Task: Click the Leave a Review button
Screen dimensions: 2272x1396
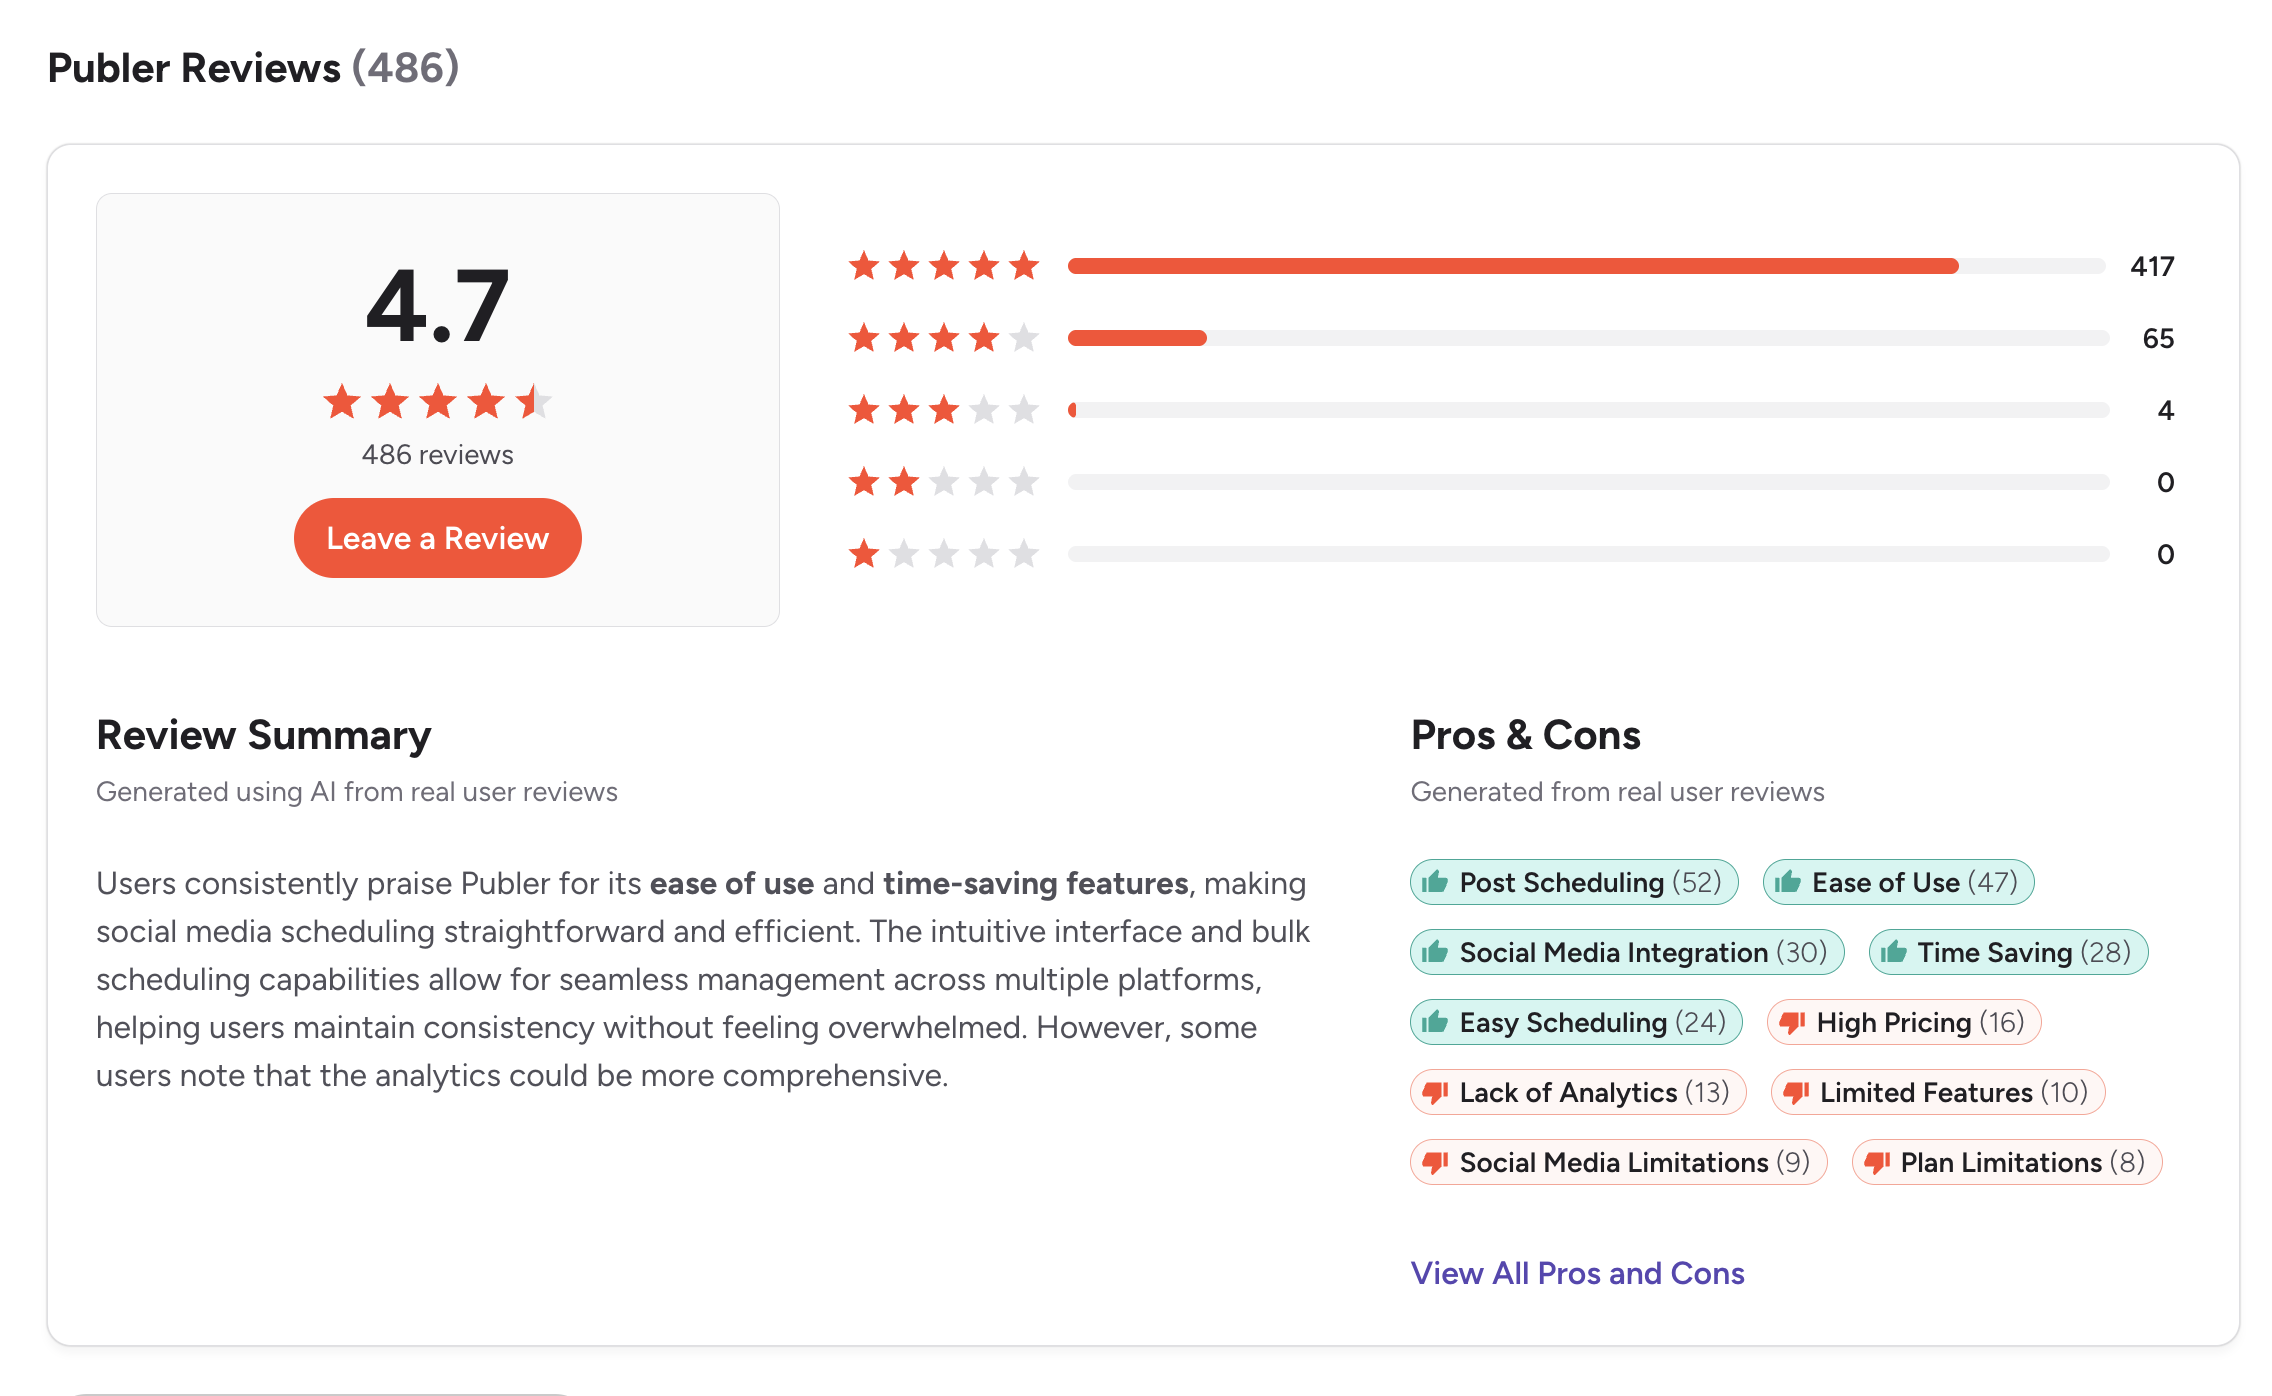Action: [437, 538]
